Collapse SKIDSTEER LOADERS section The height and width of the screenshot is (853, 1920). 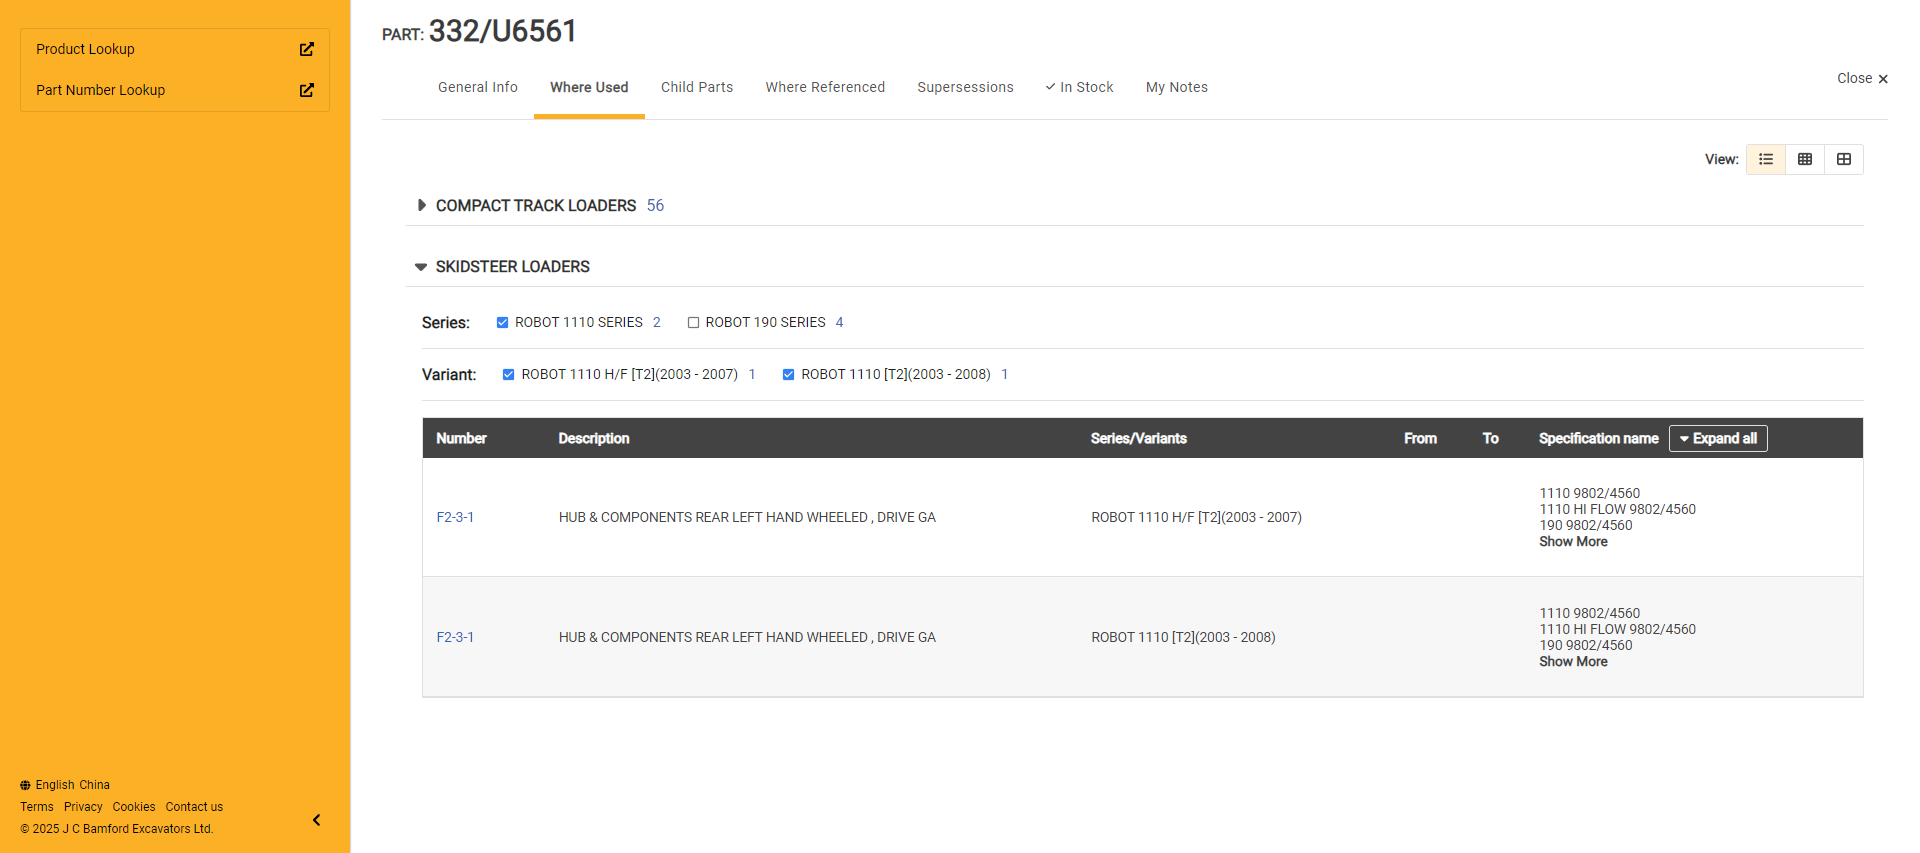point(421,267)
